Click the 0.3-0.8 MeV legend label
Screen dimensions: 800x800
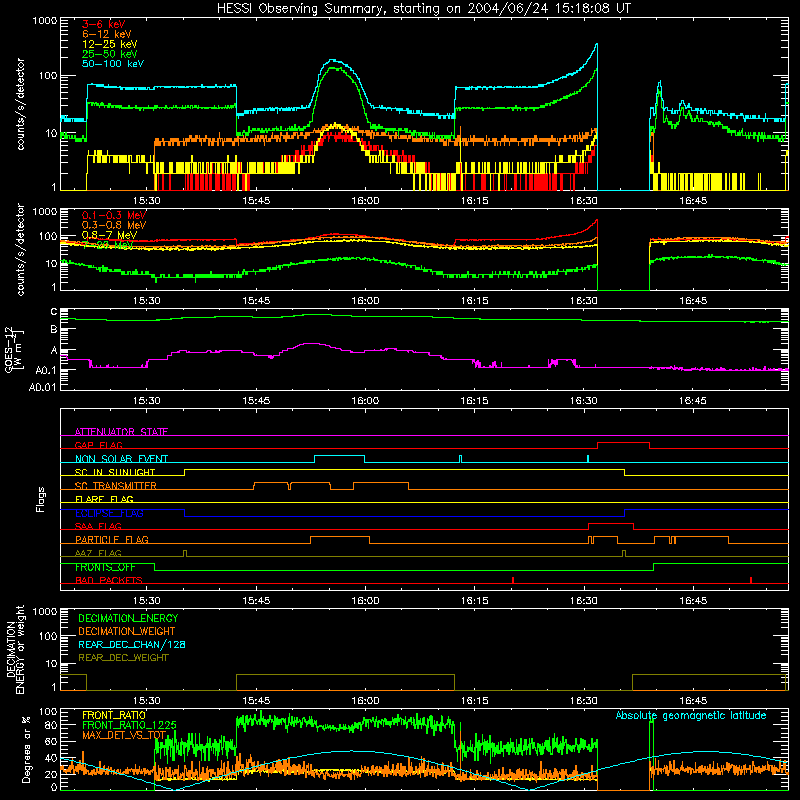coord(114,225)
